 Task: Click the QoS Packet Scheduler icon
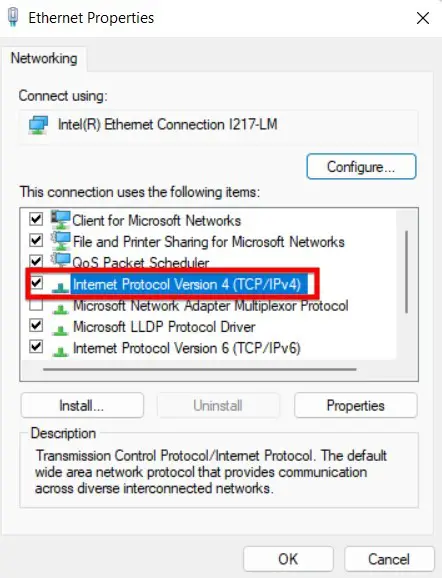[x=60, y=260]
